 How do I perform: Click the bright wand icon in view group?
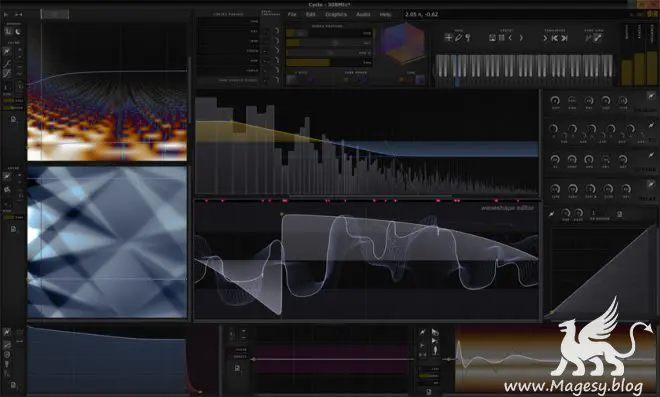point(597,38)
